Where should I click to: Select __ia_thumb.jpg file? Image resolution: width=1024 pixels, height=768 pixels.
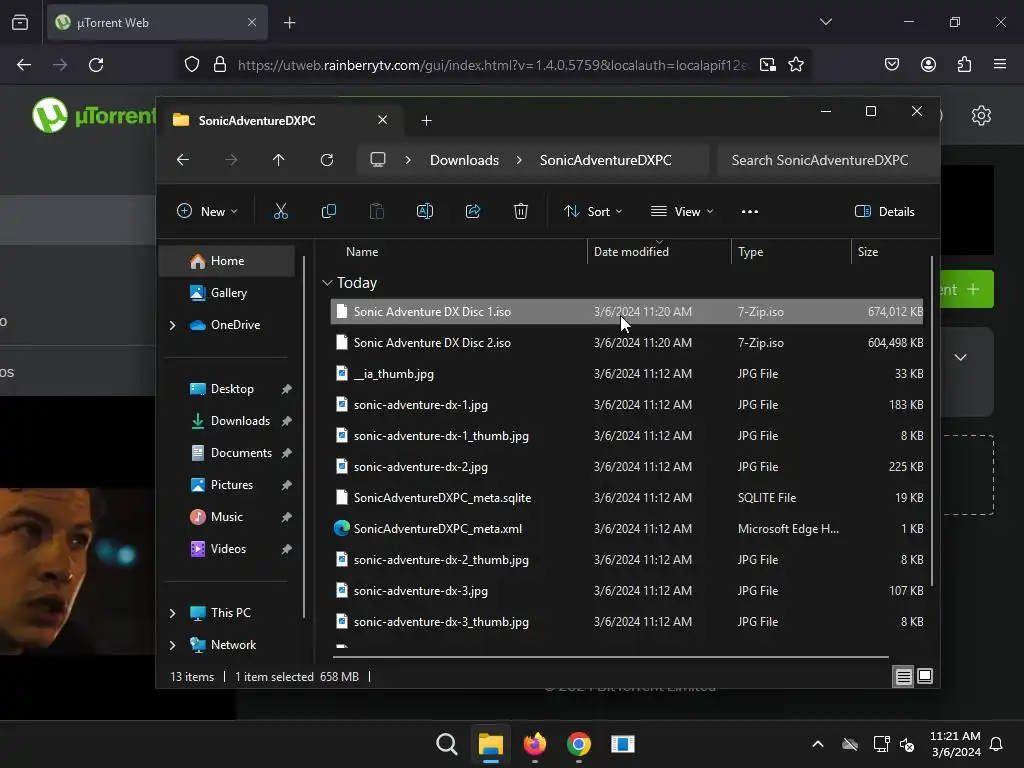tap(627, 374)
